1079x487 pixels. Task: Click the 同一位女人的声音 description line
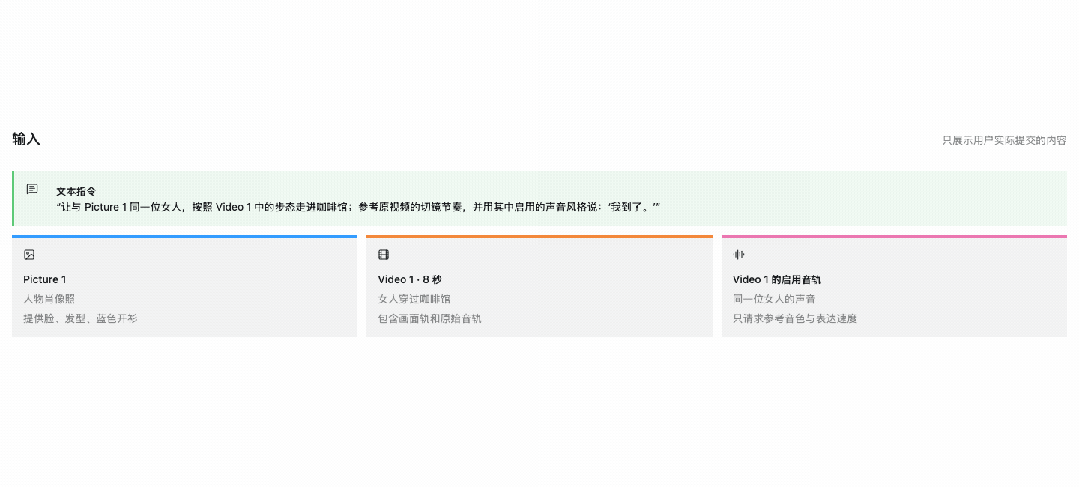coord(774,299)
